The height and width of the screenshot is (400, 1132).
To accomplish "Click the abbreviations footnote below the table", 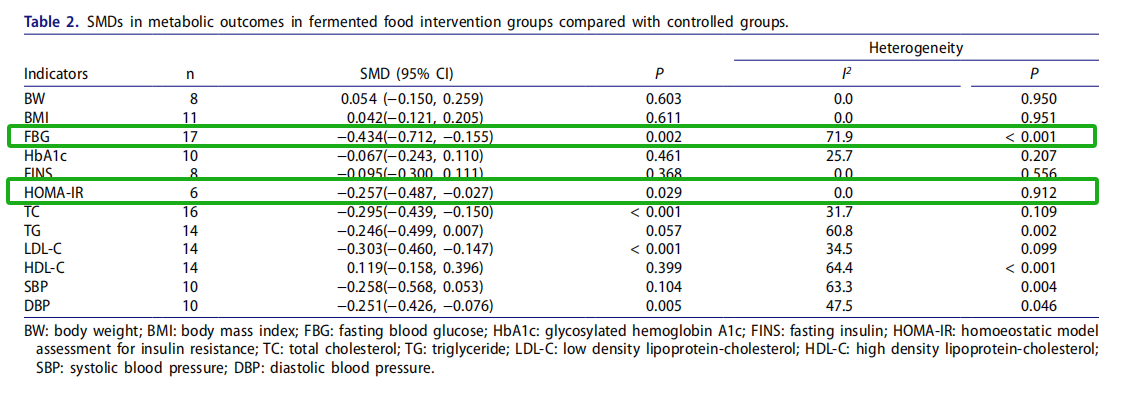I will (x=560, y=348).
